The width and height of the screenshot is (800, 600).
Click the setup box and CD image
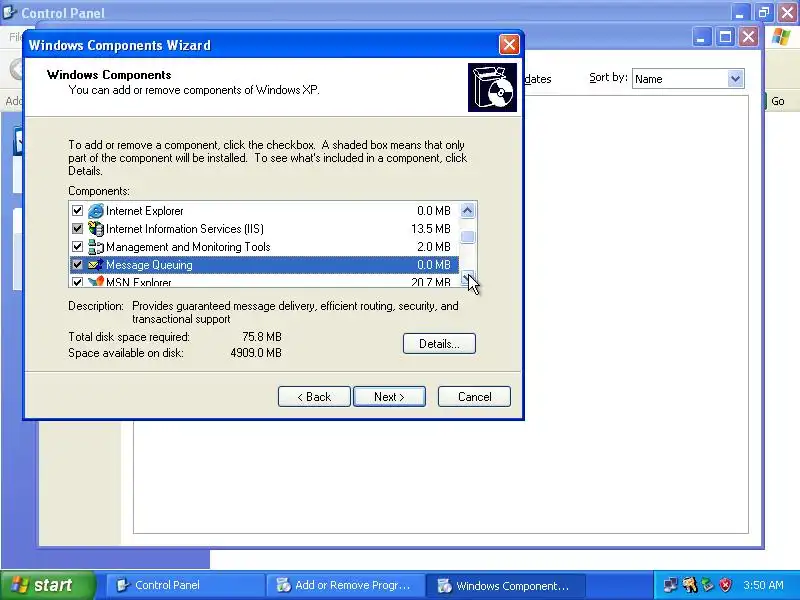point(492,87)
